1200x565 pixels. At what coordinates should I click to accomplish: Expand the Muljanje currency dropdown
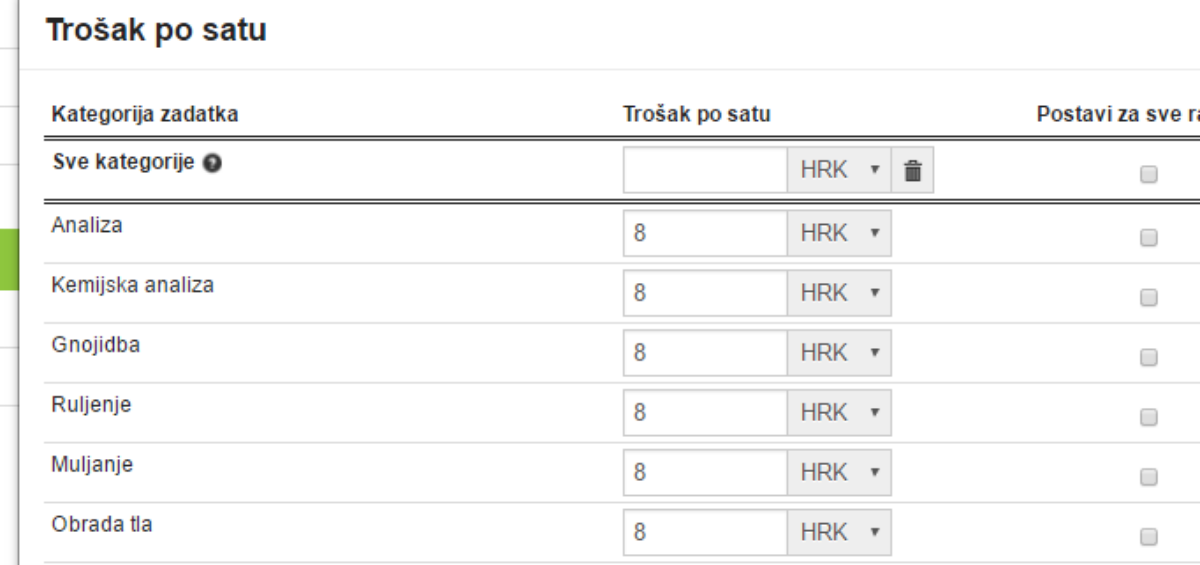(x=839, y=473)
